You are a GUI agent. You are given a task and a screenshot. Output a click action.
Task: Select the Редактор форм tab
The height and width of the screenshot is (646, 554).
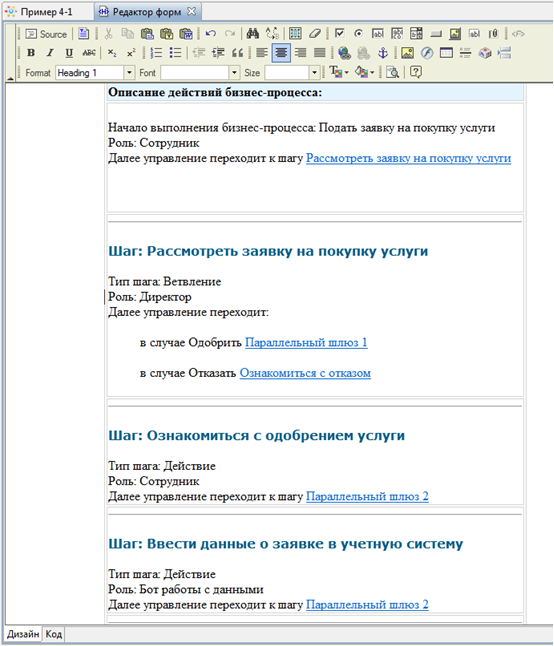[x=147, y=12]
